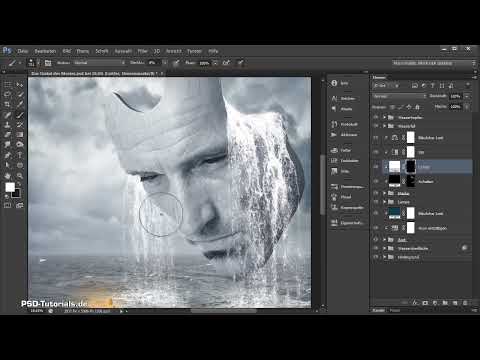480x360 pixels.
Task: Add a layer style with fx icon
Action: click(x=415, y=303)
